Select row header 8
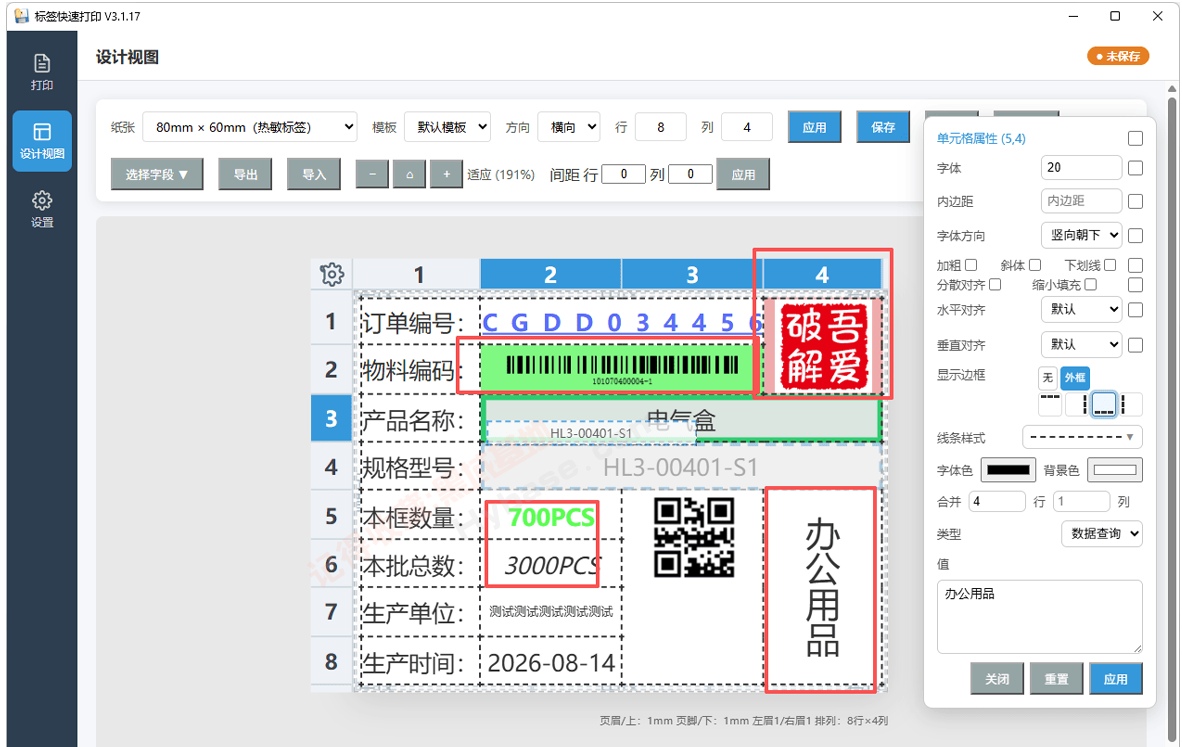This screenshot has width=1182, height=747. click(x=331, y=662)
